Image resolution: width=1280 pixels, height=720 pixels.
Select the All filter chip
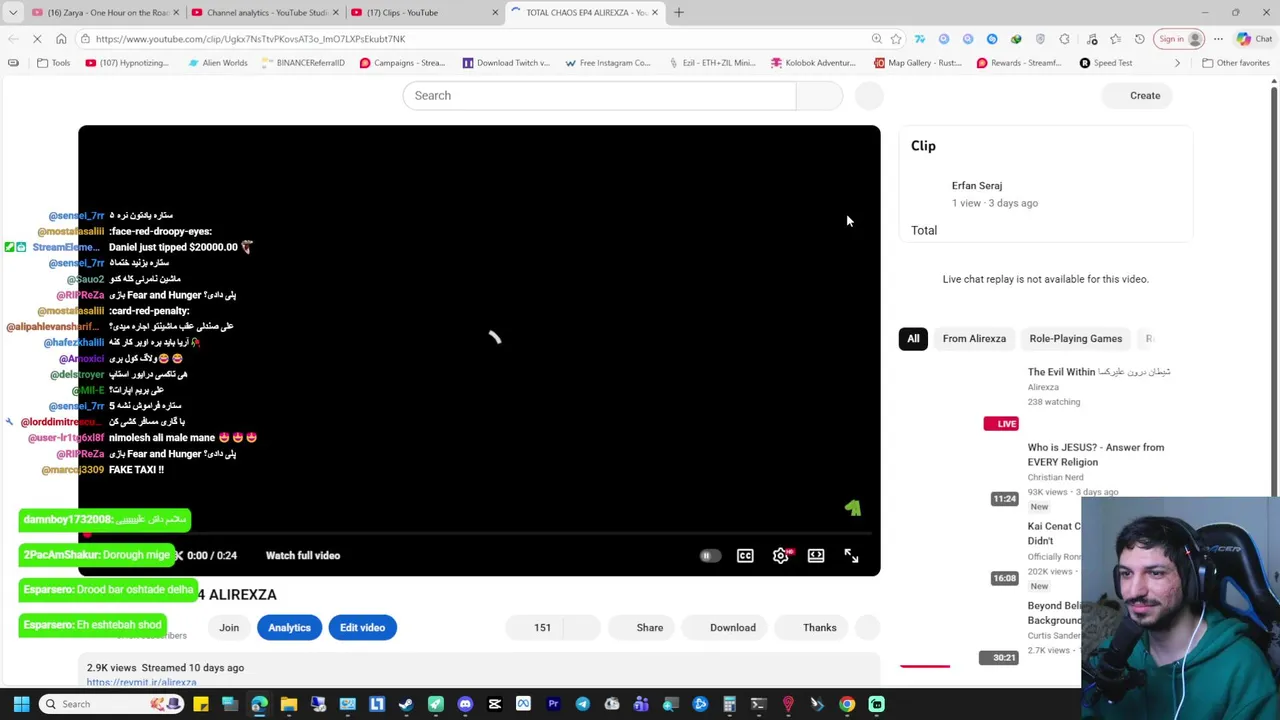pyautogui.click(x=913, y=339)
